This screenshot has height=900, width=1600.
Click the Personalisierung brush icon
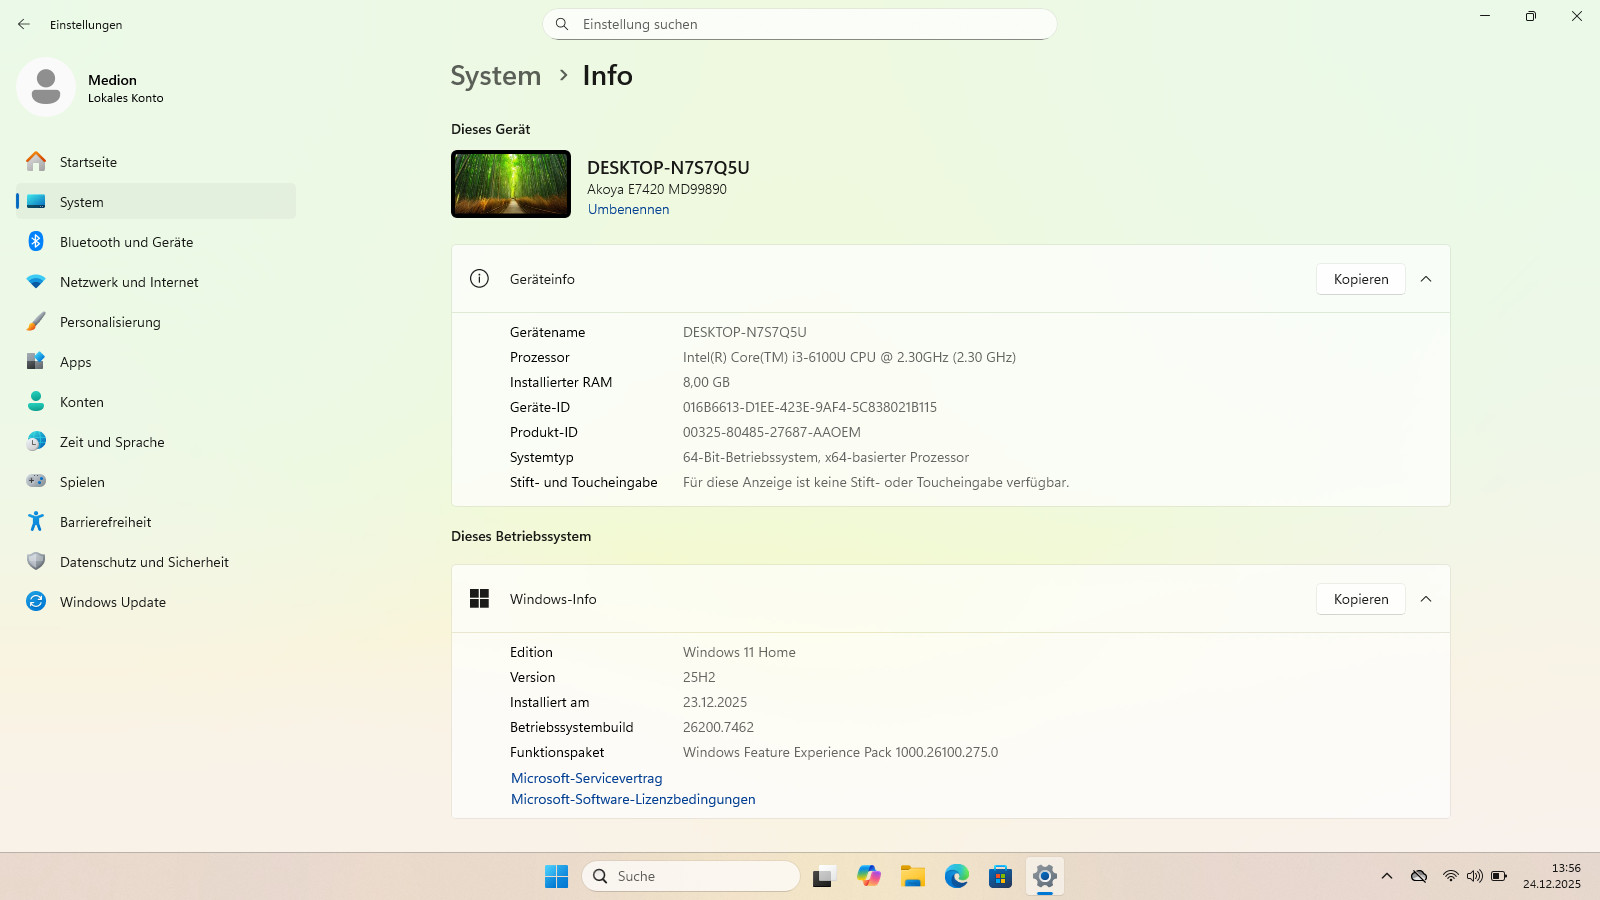click(36, 321)
